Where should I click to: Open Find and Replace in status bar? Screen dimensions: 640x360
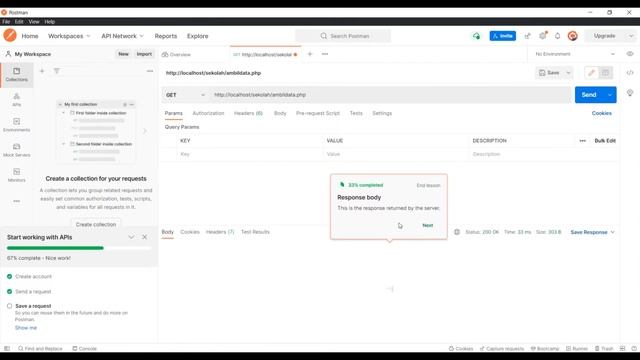(40, 349)
